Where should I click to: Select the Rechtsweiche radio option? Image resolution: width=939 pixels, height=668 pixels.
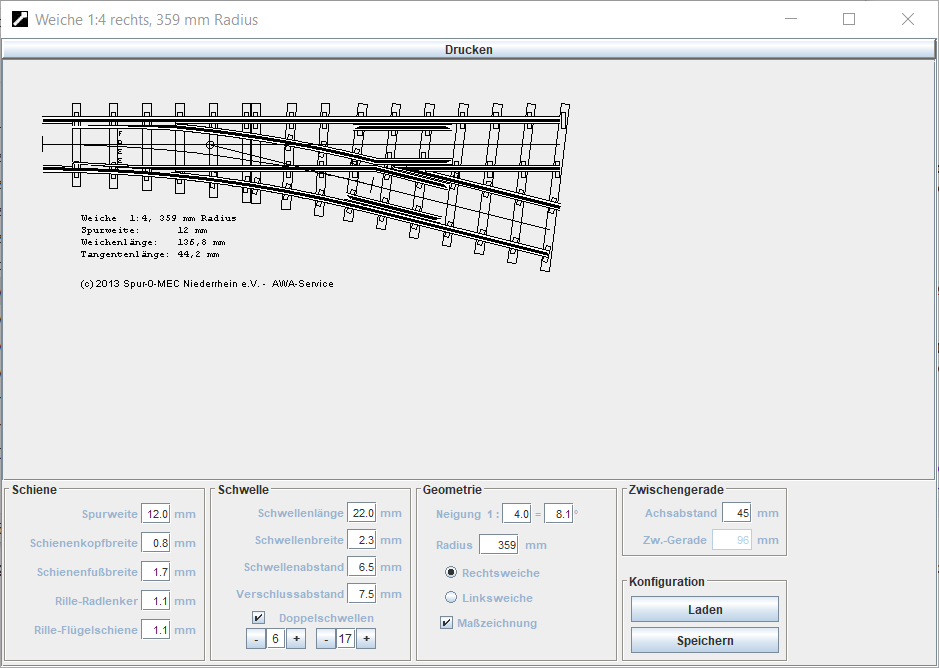coord(451,573)
